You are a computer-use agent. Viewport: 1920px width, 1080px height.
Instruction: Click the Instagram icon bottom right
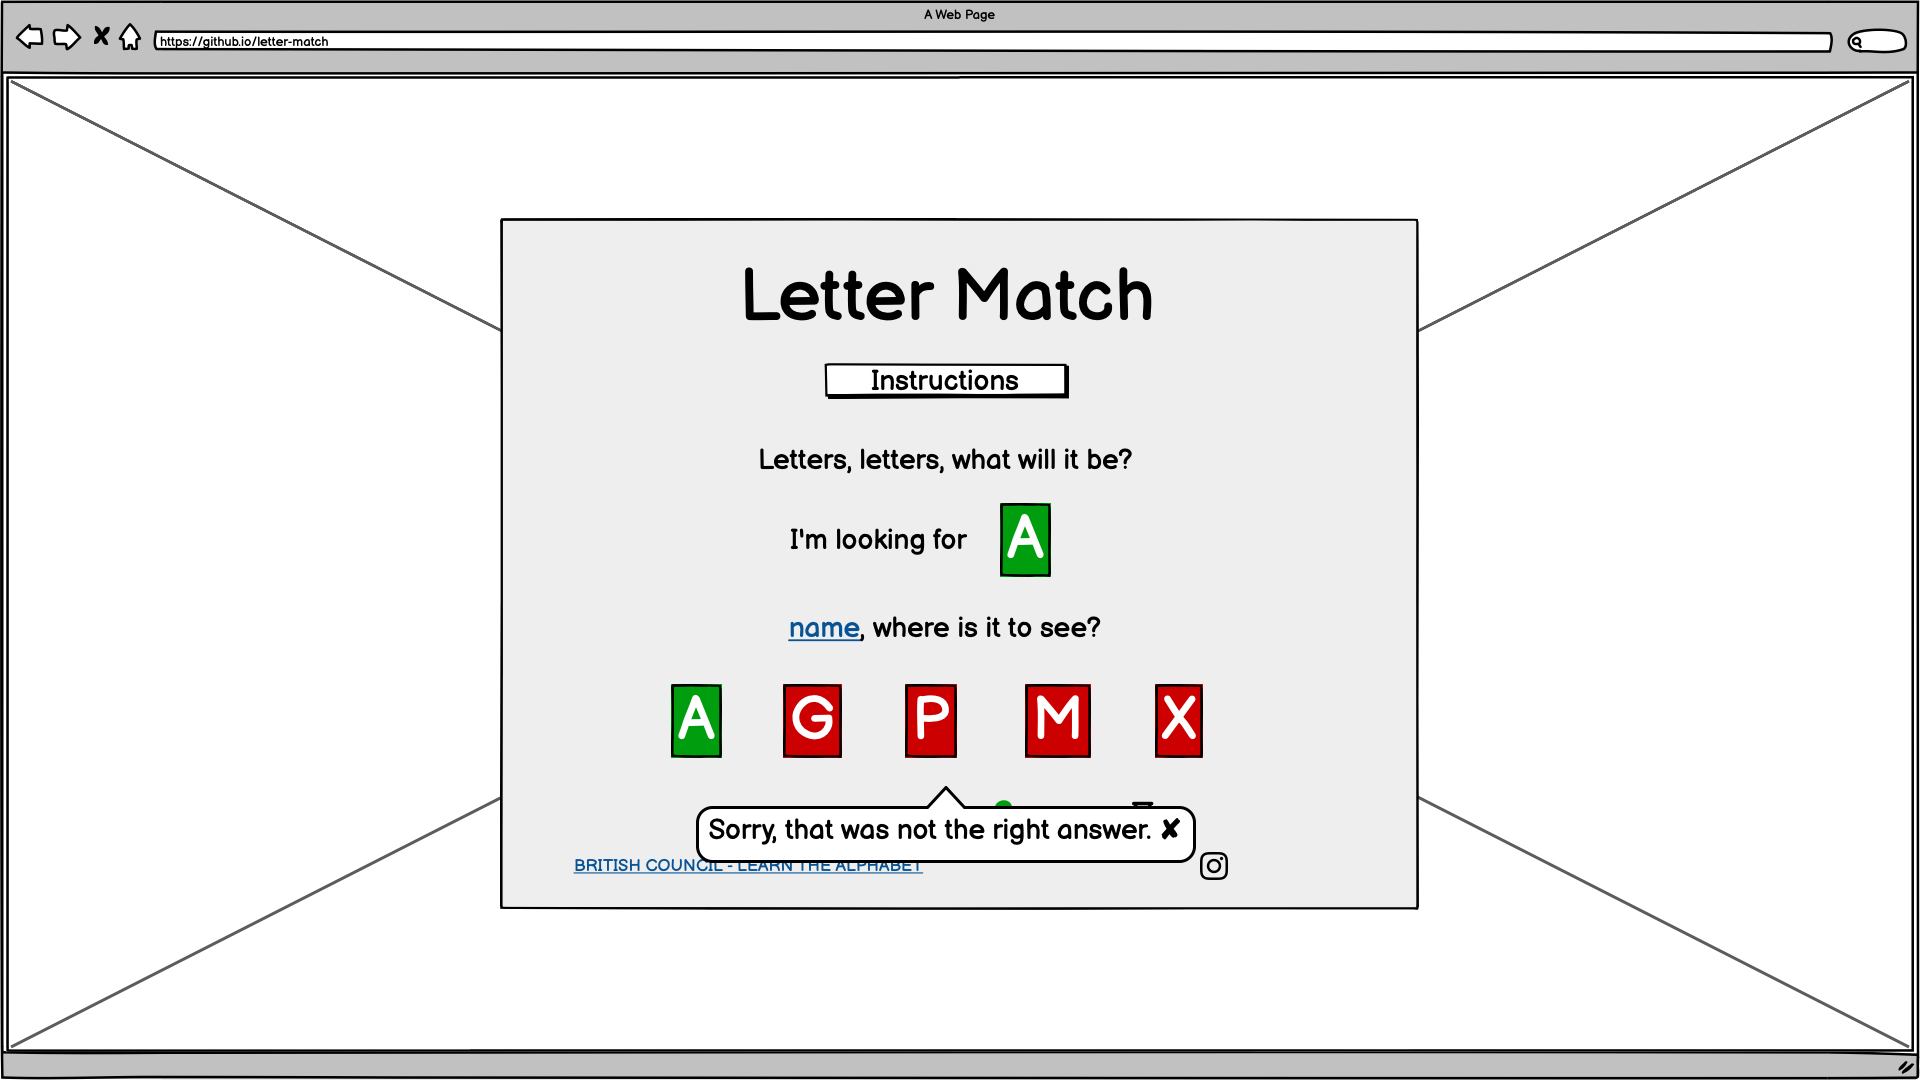coord(1213,866)
